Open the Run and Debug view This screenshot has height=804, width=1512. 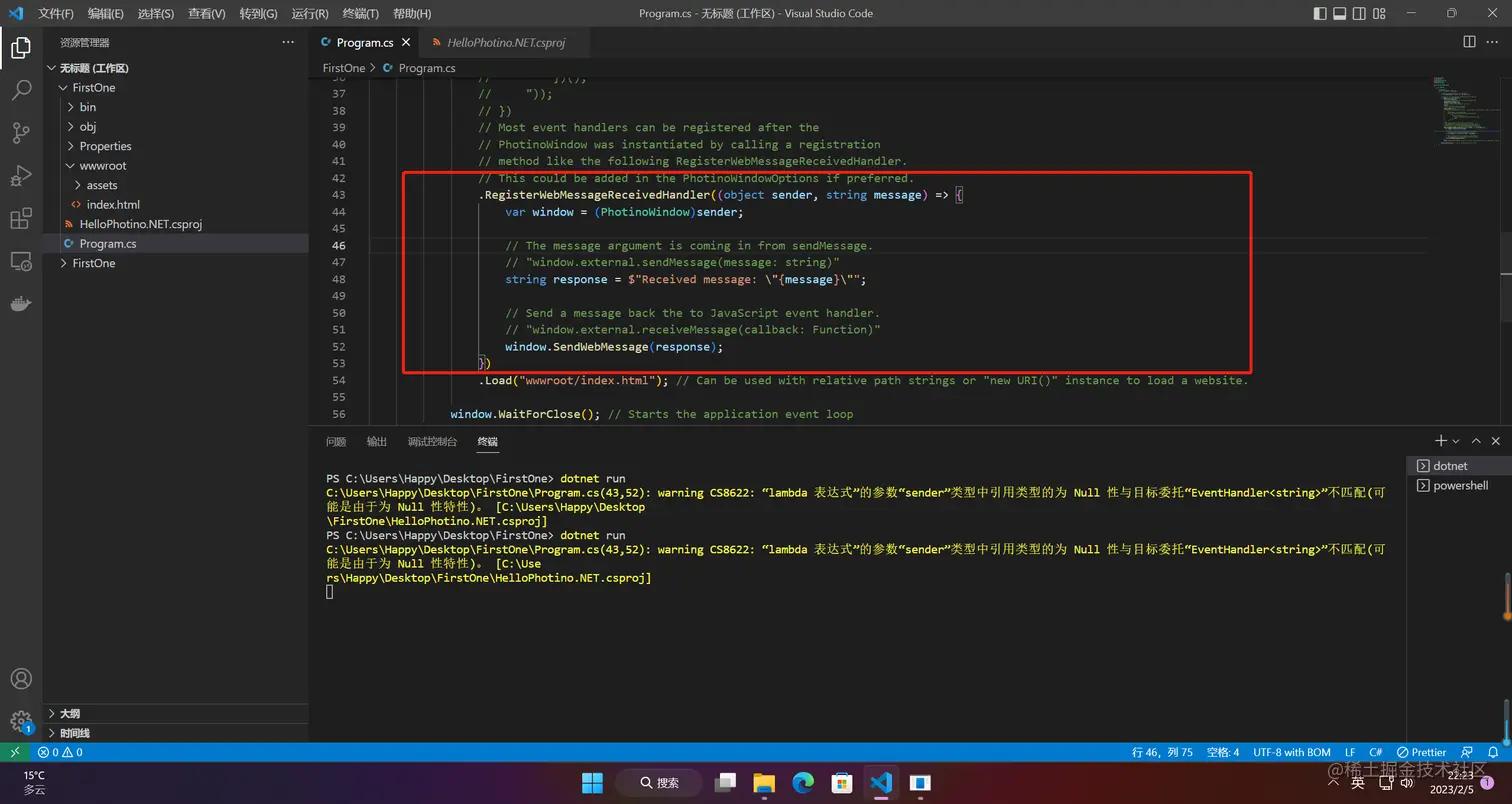pos(21,176)
